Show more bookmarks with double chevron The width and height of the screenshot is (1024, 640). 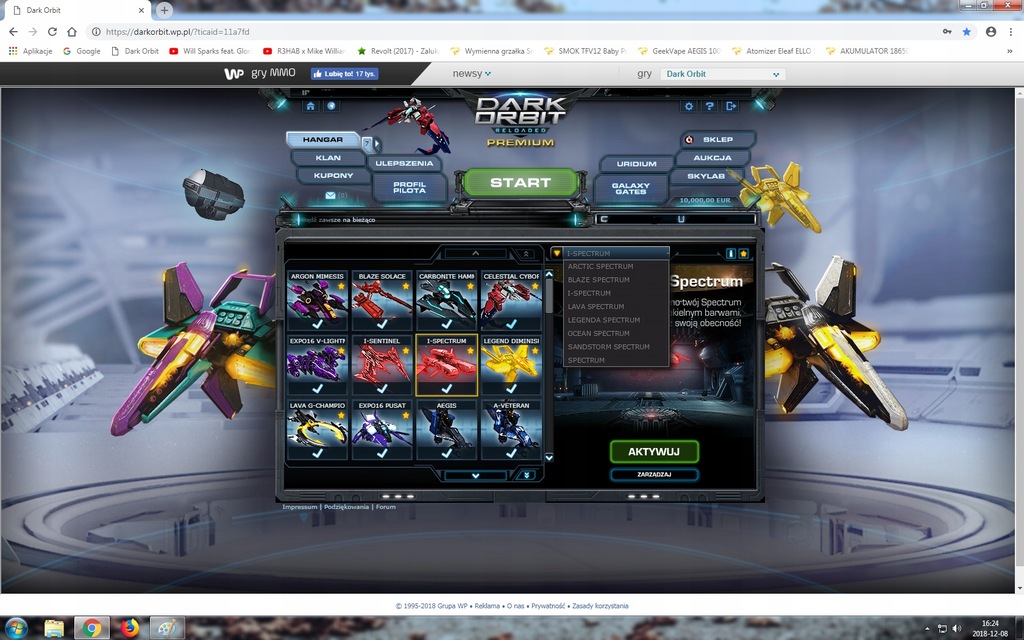coord(1010,51)
